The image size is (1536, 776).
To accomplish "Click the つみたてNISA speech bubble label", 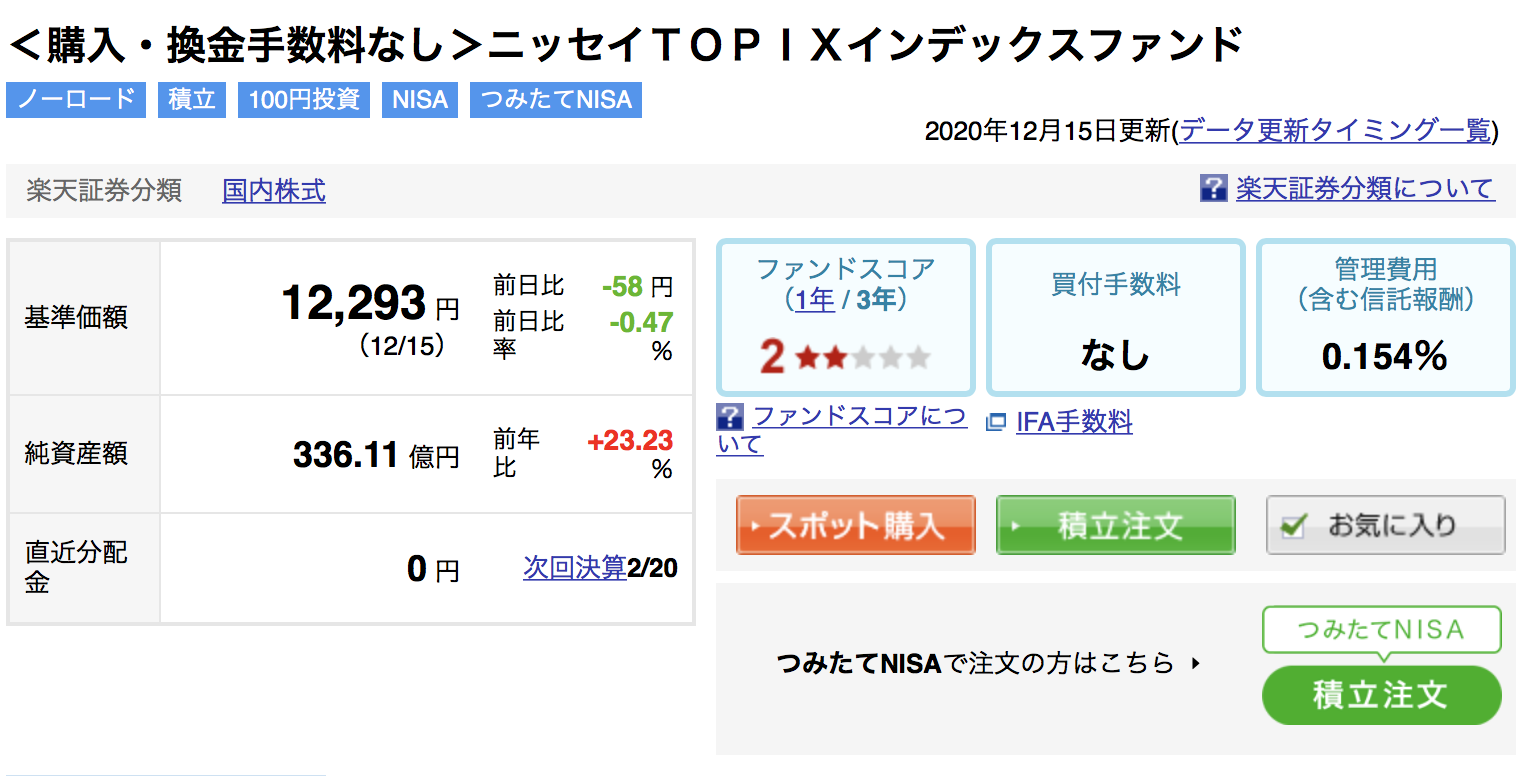I will 1382,630.
